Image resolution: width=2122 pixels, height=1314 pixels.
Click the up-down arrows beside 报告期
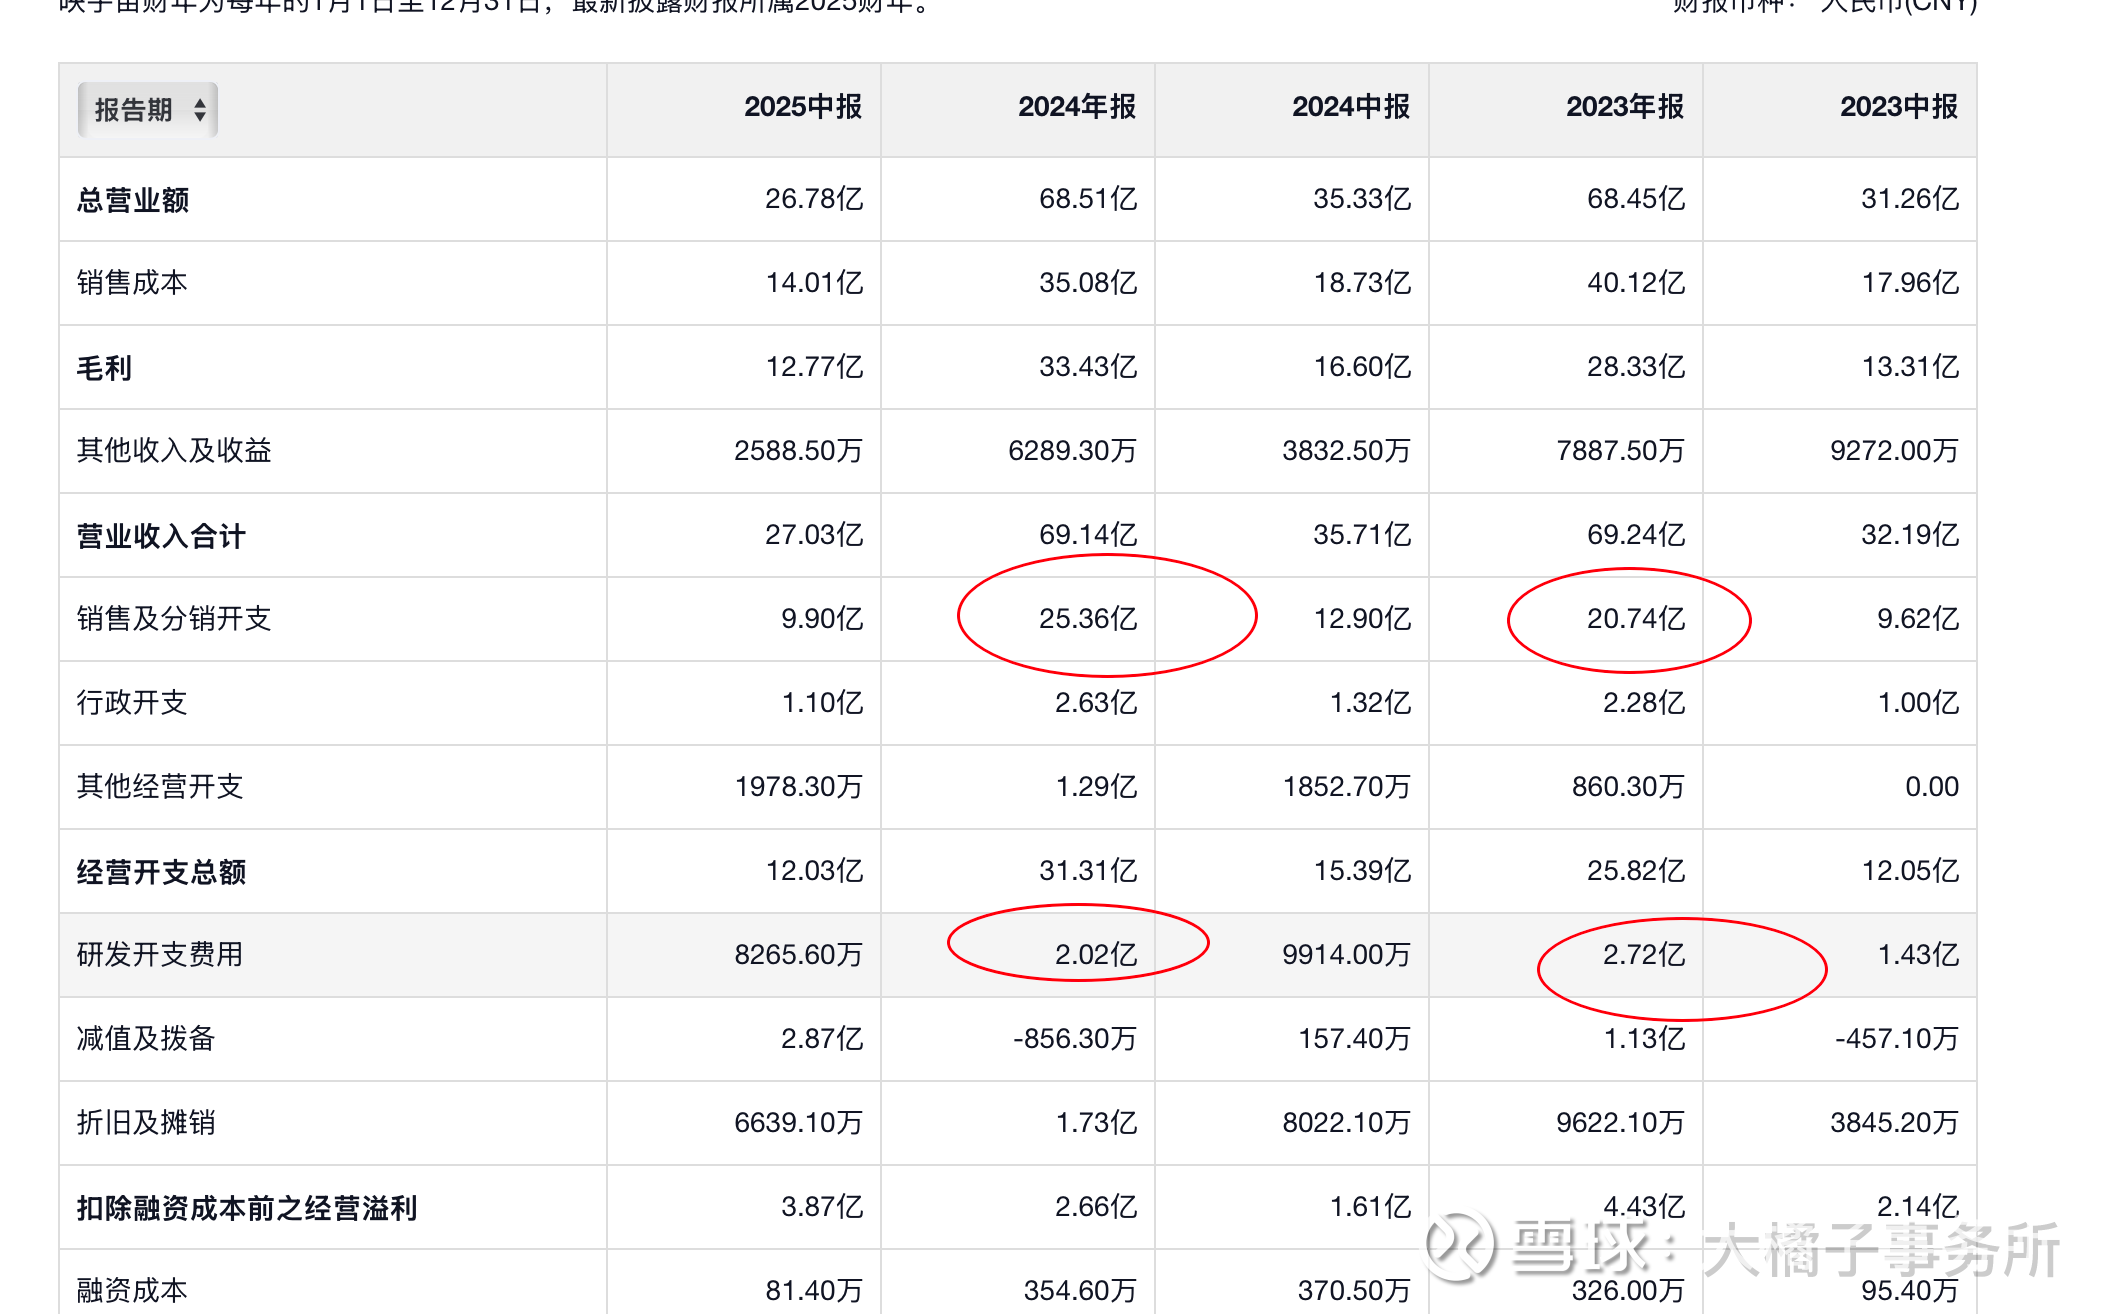[x=200, y=109]
